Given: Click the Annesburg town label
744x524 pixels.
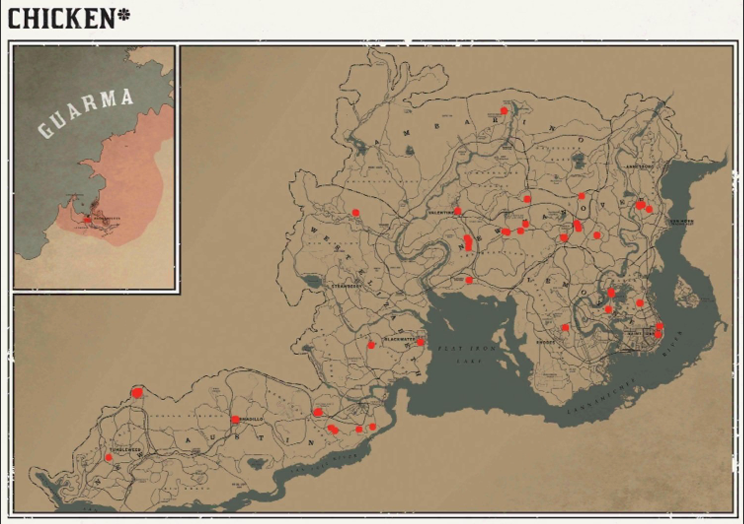Looking at the screenshot, I should (639, 167).
